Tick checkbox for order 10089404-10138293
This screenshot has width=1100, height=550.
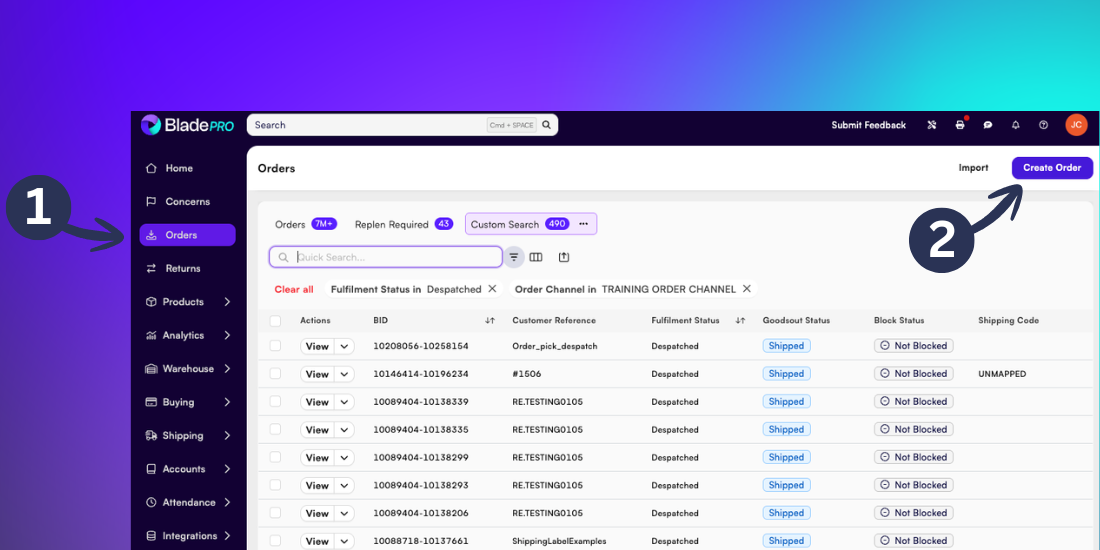tap(275, 485)
